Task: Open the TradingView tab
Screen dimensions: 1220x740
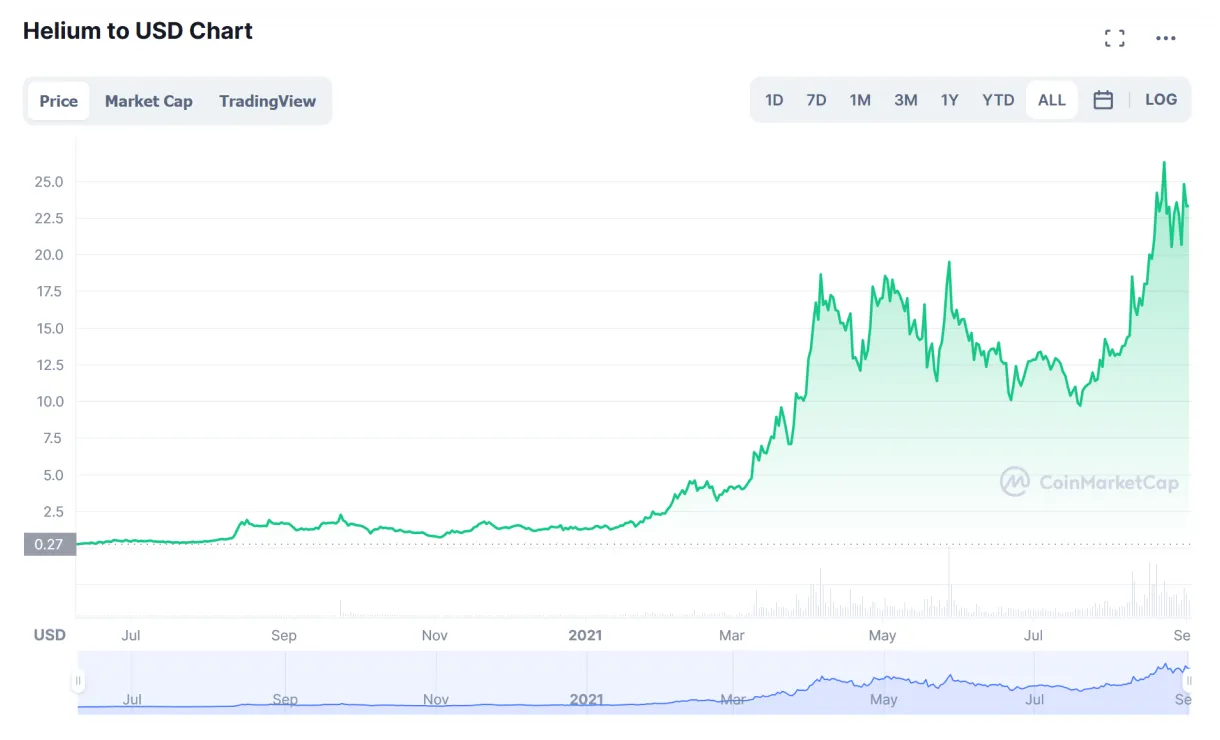Action: coord(267,101)
